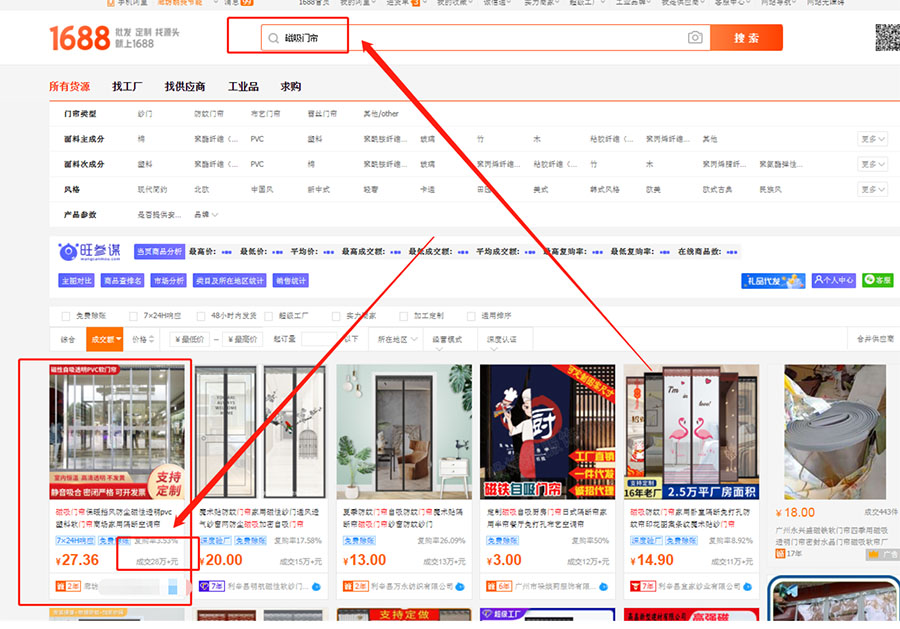The height and width of the screenshot is (629, 900).
Task: Click the QR code in top right
Action: [887, 37]
